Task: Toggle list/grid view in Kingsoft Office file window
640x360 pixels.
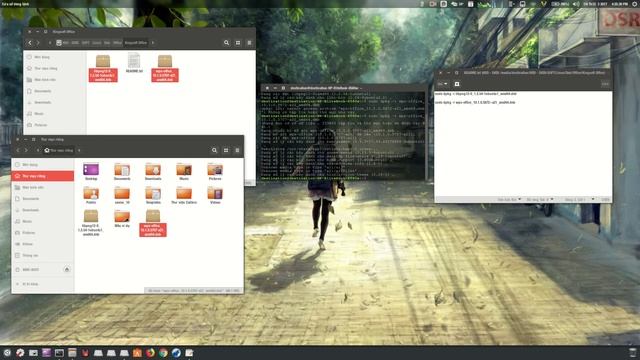Action: pyautogui.click(x=238, y=42)
